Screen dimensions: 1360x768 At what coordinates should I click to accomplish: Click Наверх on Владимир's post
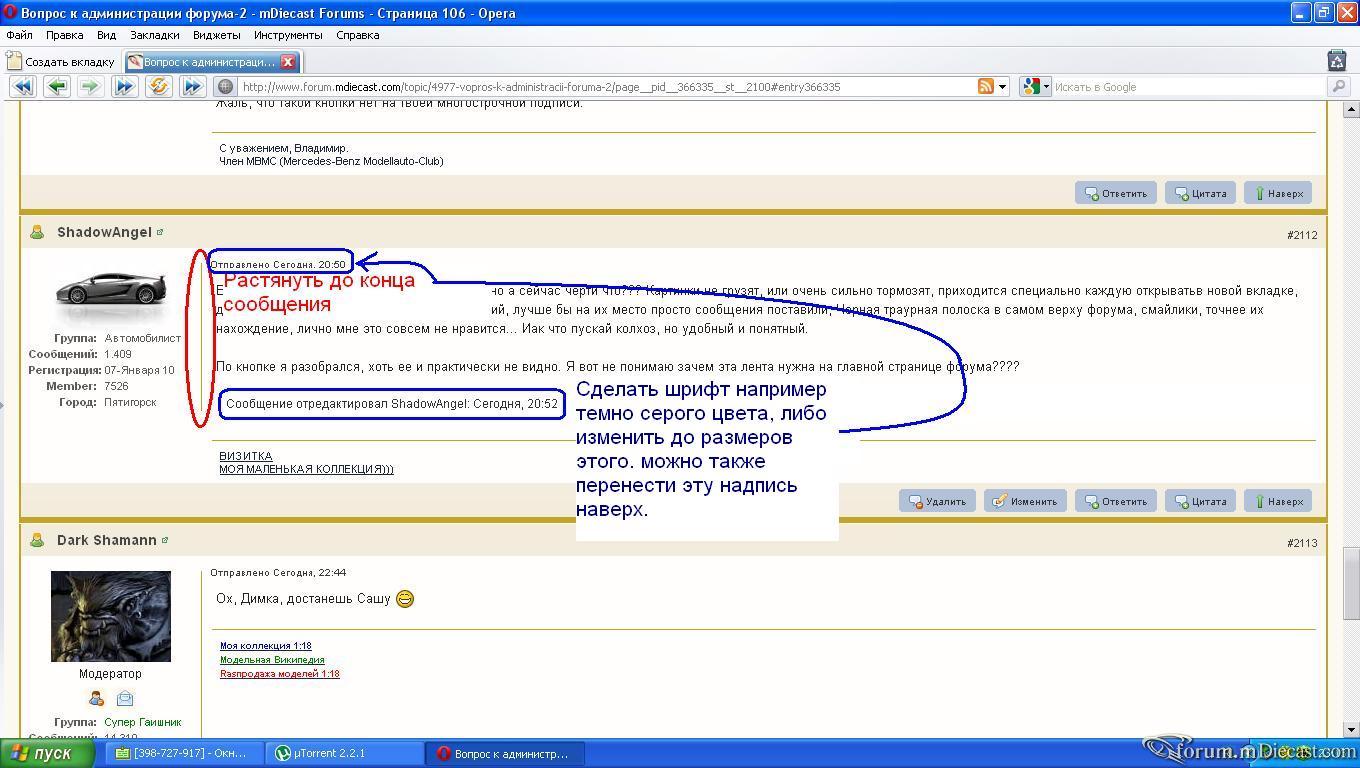coord(1278,193)
